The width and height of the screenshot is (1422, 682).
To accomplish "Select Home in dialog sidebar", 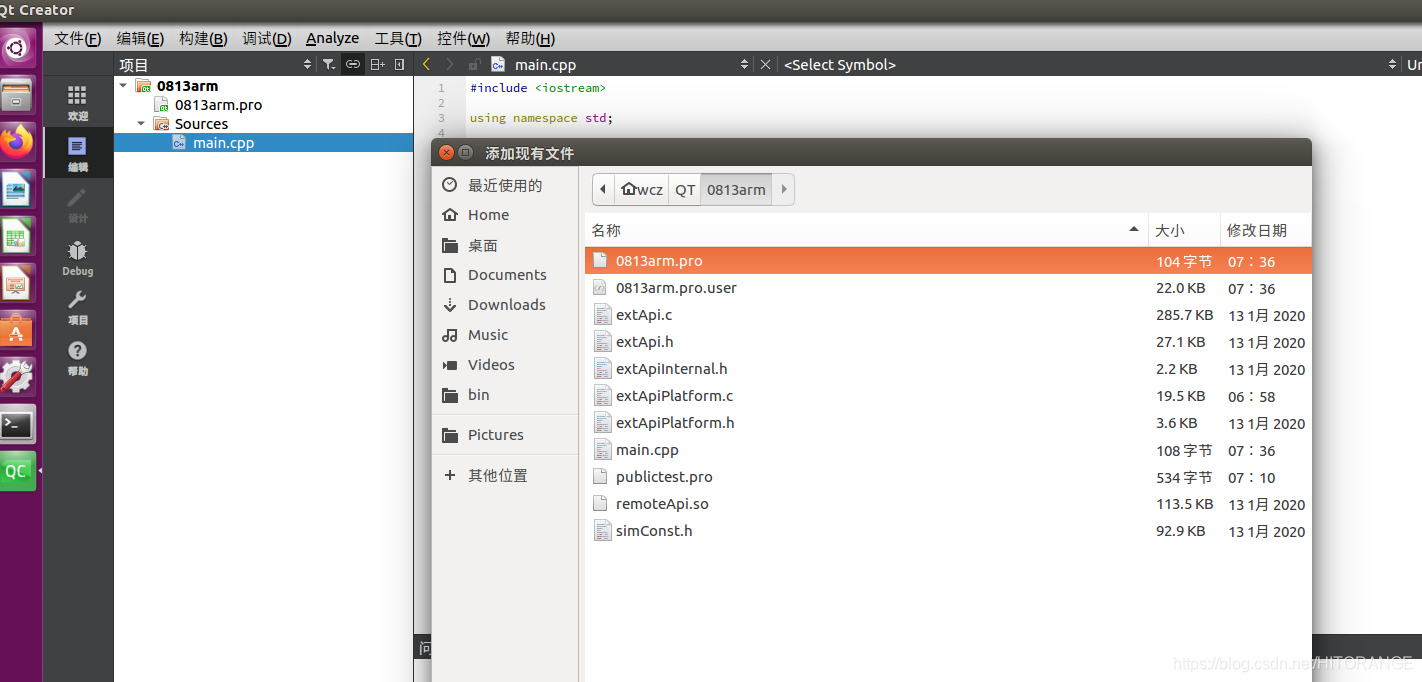I will point(505,215).
